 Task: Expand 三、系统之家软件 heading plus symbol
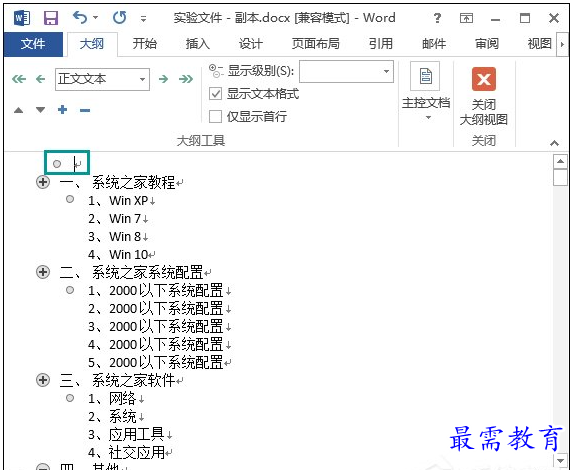(x=43, y=380)
